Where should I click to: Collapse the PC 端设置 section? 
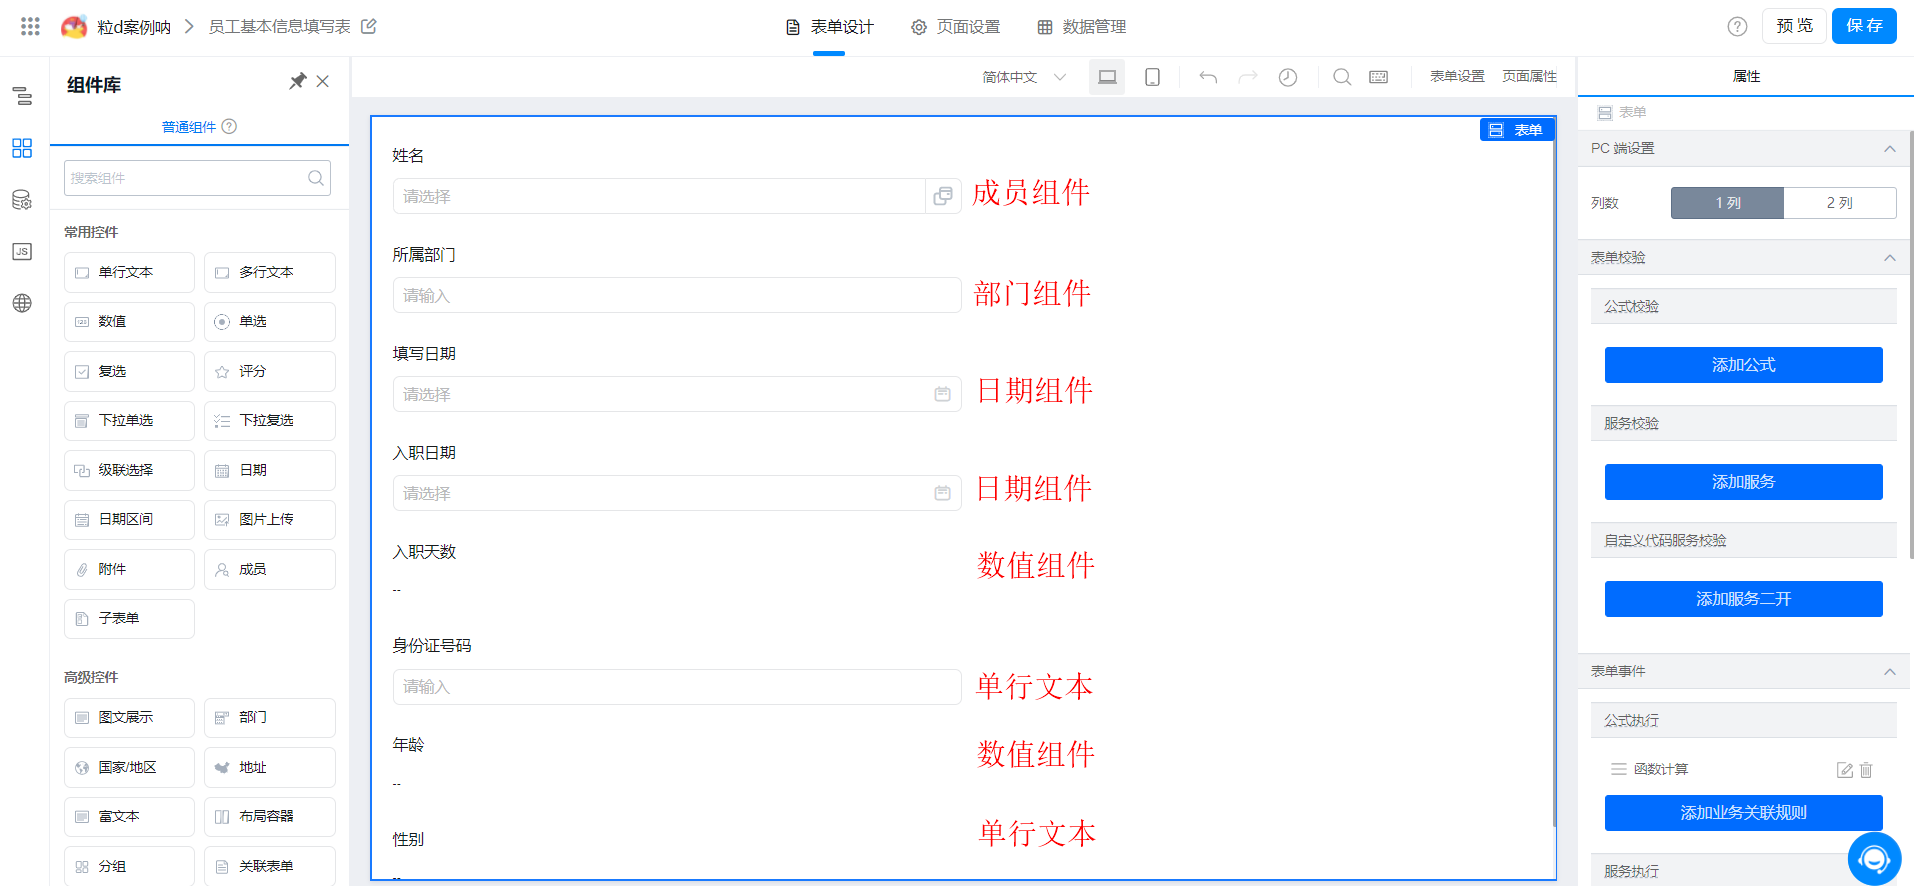[x=1890, y=149]
